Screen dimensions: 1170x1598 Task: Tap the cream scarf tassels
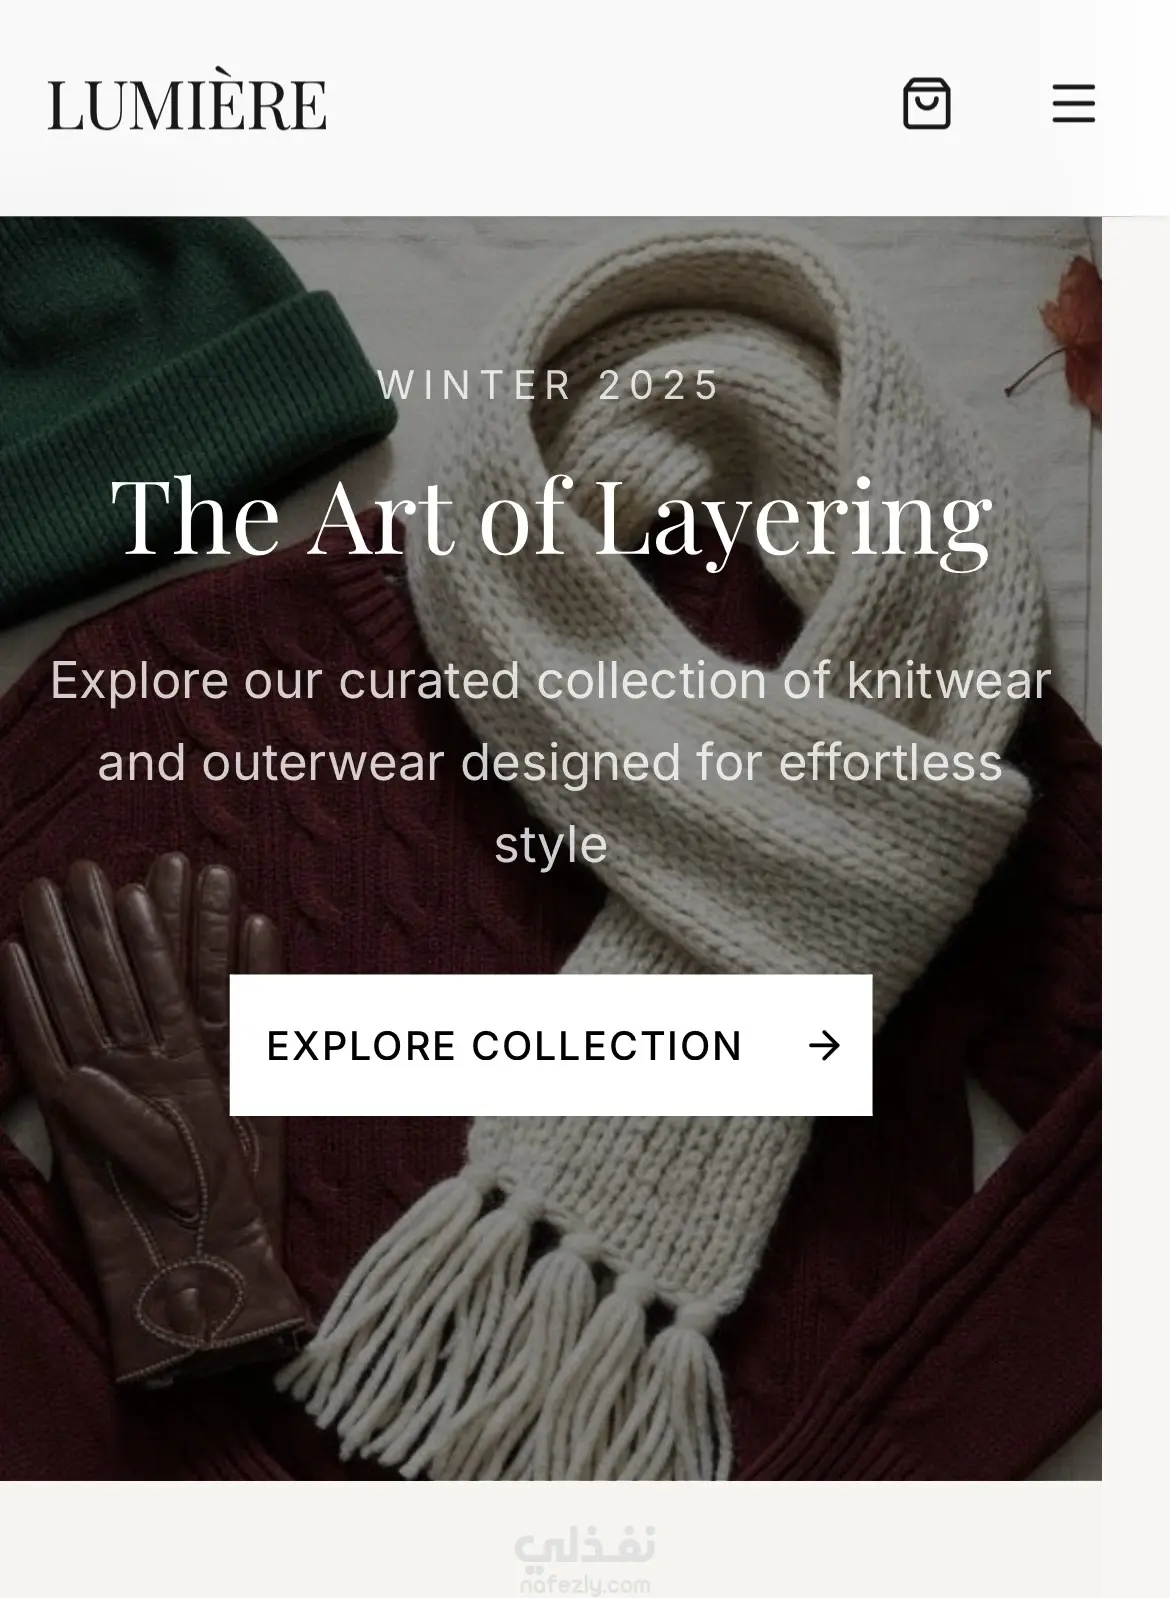point(560,1330)
